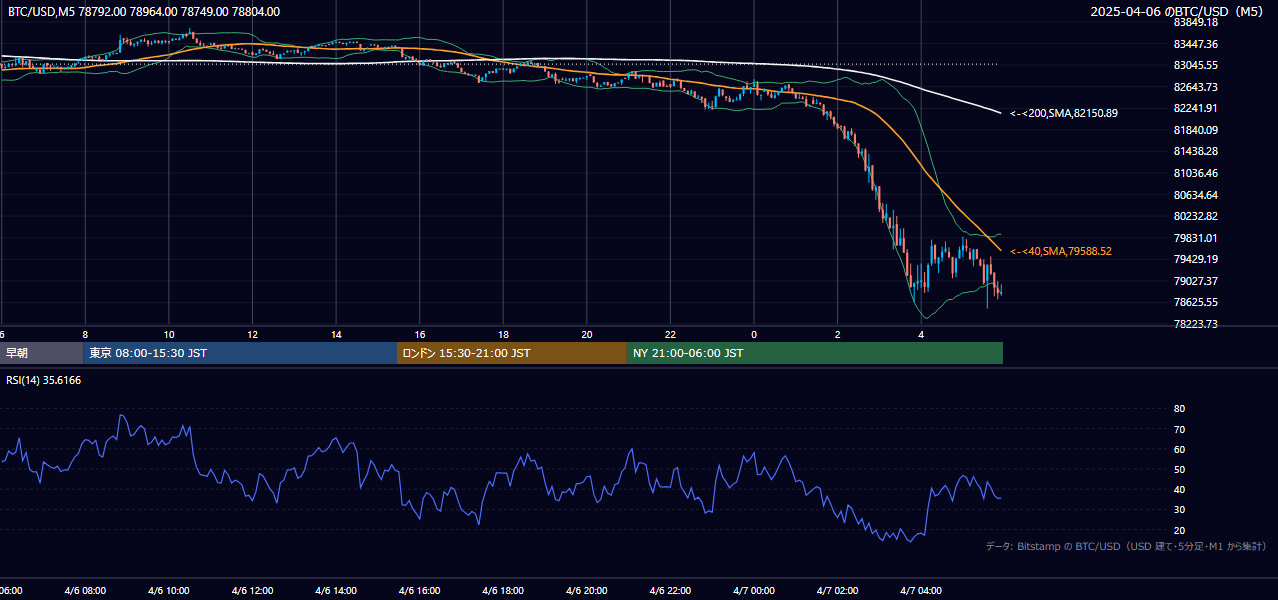Click price axis label 83045.55

[1195, 65]
